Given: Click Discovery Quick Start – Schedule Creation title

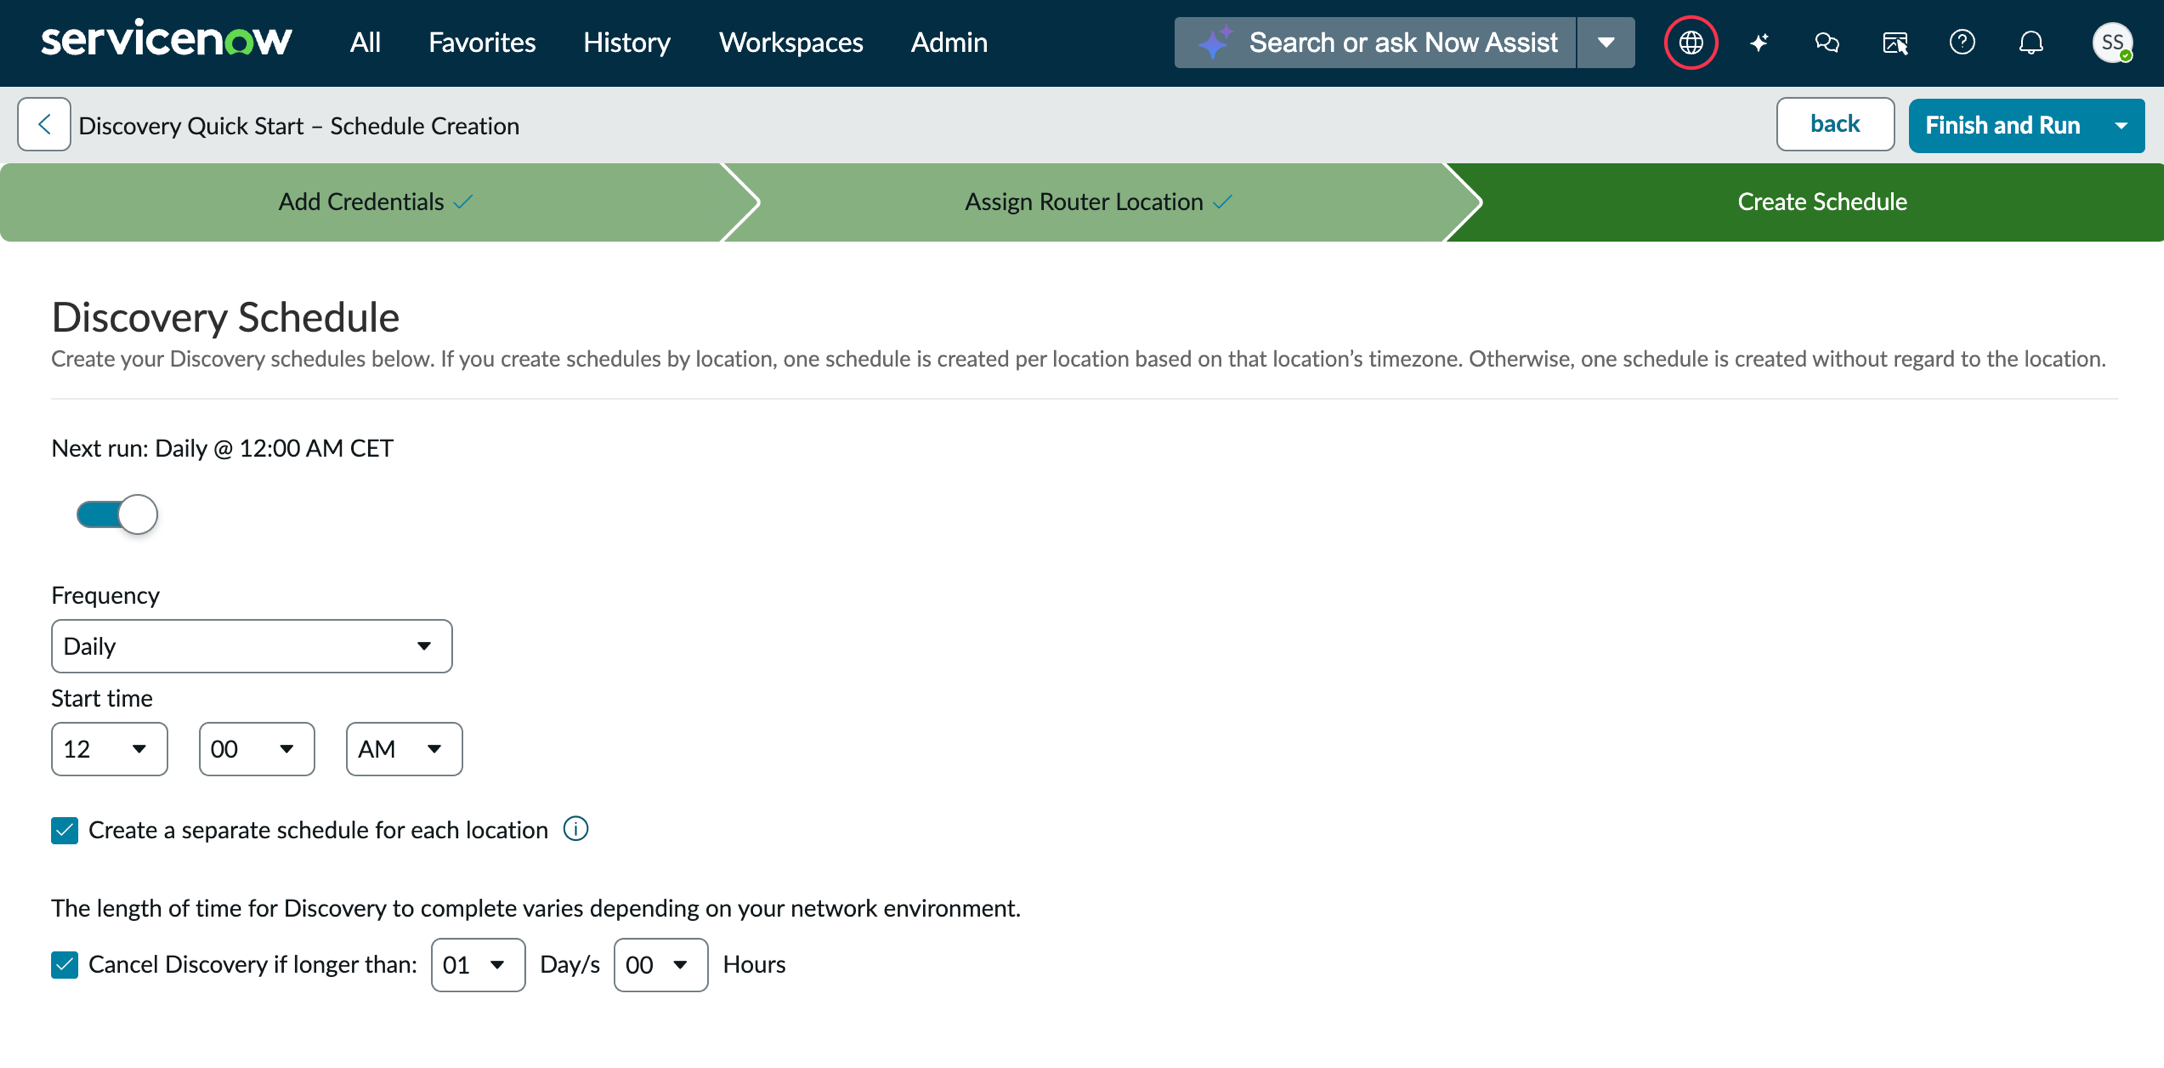Looking at the screenshot, I should point(299,126).
